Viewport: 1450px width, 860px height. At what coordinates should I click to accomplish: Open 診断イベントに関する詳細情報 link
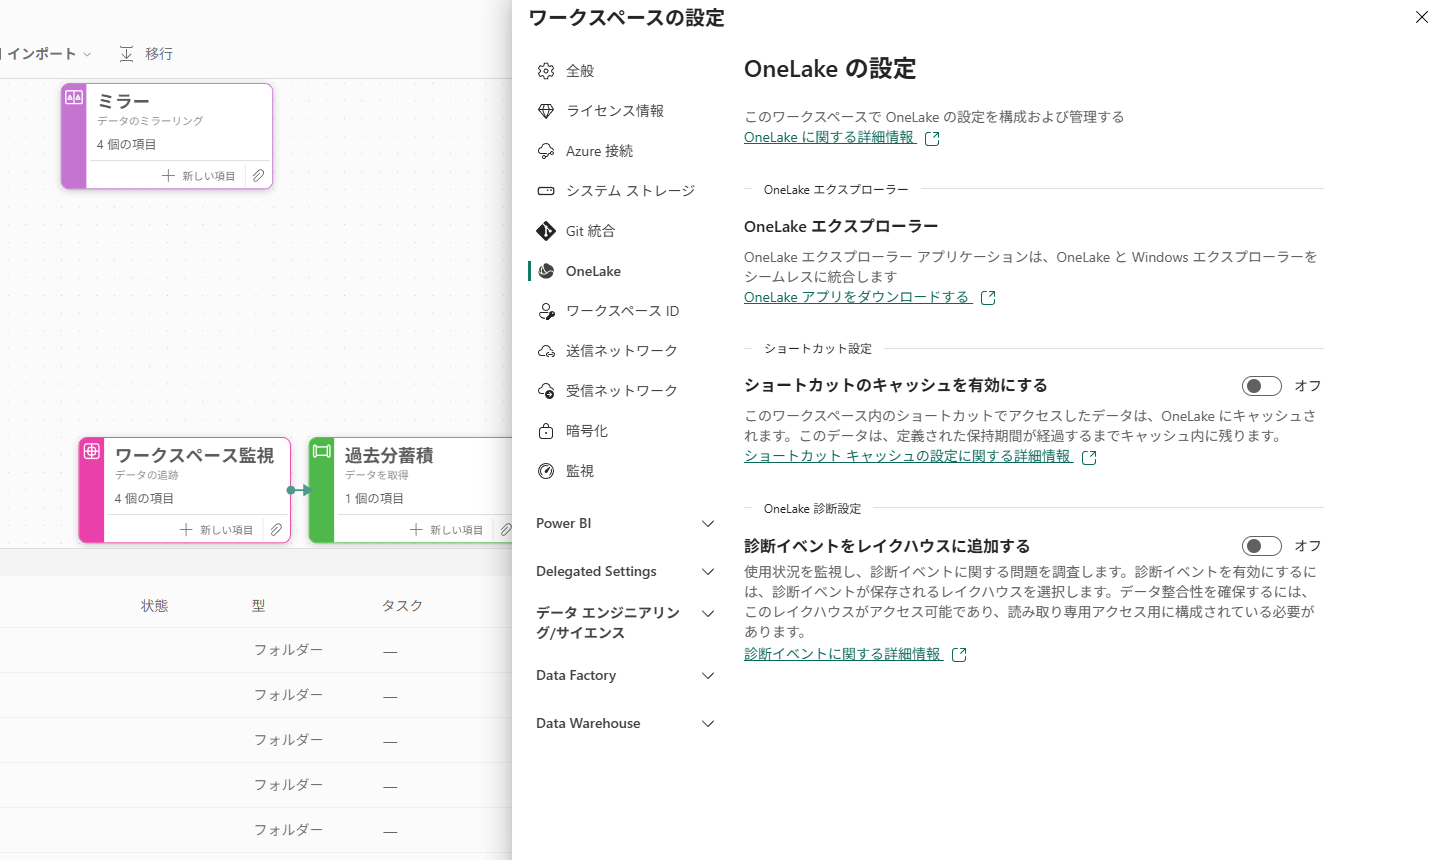842,655
